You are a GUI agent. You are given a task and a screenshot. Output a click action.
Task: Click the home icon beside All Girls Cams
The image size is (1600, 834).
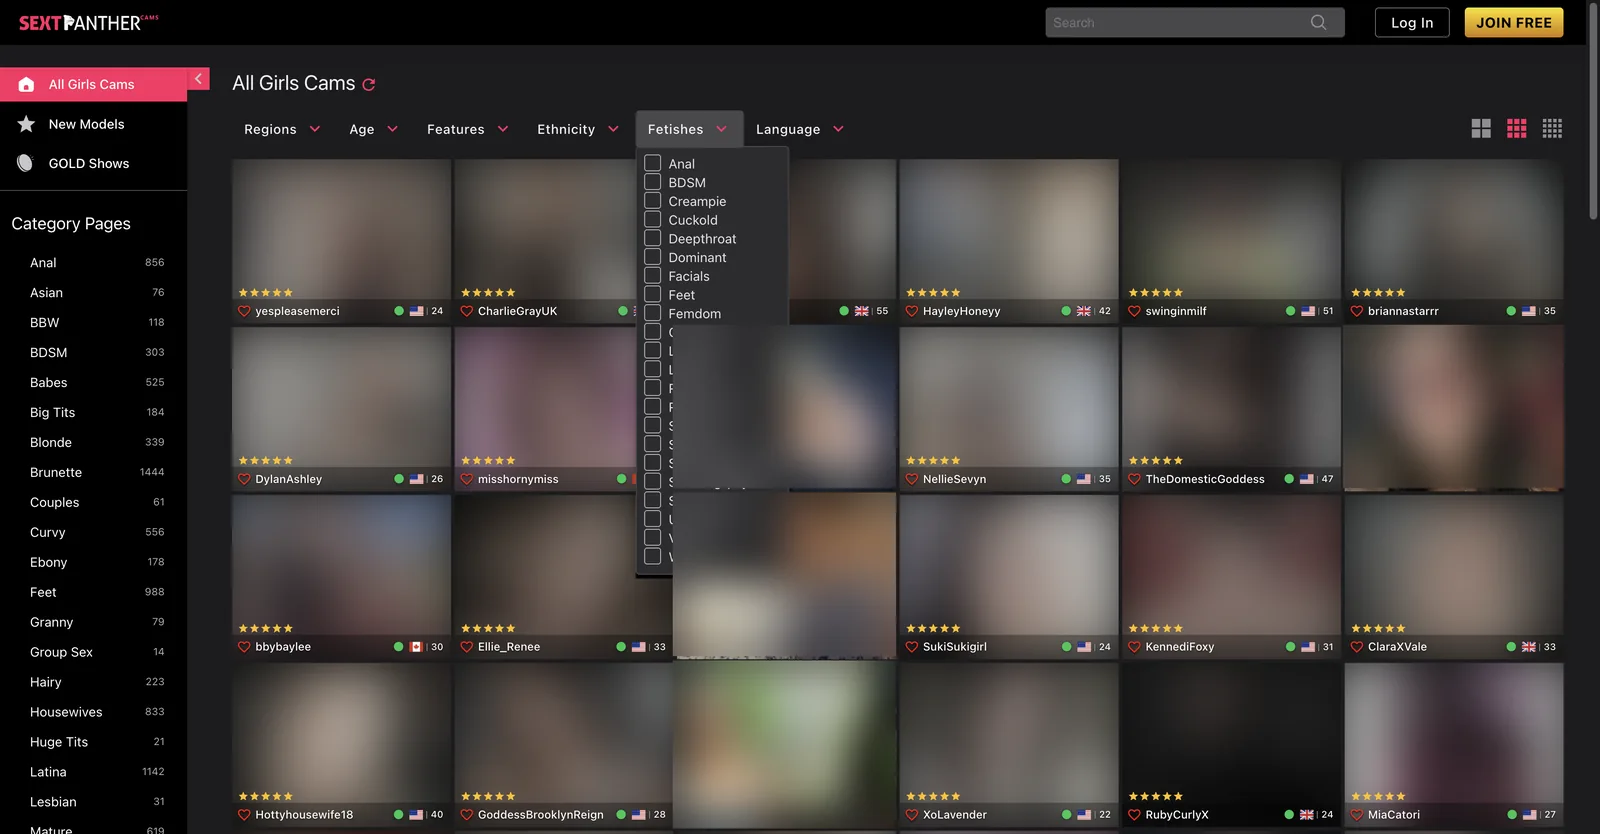click(26, 85)
